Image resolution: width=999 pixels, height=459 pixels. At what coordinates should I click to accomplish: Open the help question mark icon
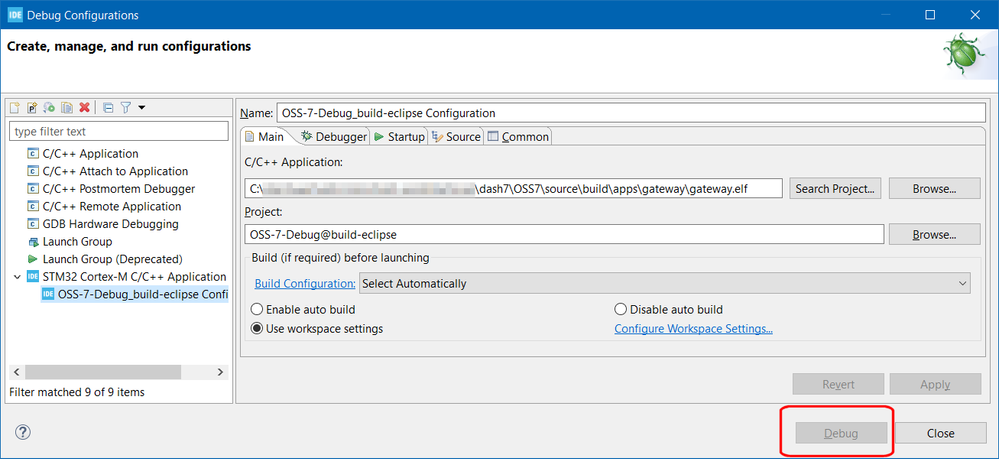(x=23, y=432)
